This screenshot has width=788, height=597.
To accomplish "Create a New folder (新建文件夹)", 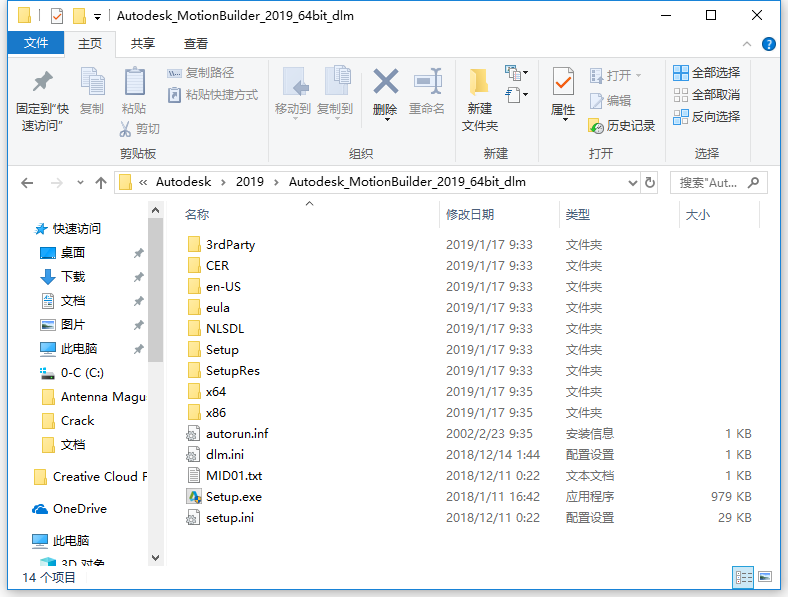I will tap(479, 100).
